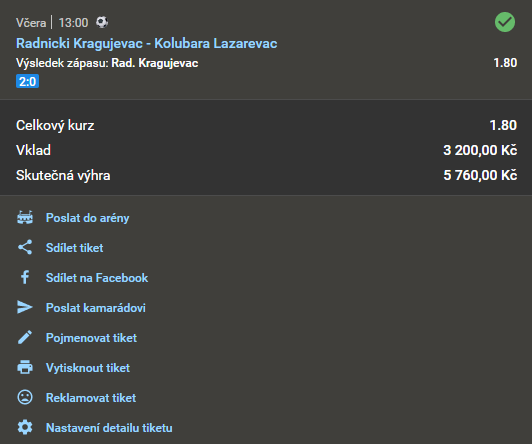This screenshot has height=444, width=532.
Task: Select Sdílet tiket option
Action: pyautogui.click(x=74, y=248)
